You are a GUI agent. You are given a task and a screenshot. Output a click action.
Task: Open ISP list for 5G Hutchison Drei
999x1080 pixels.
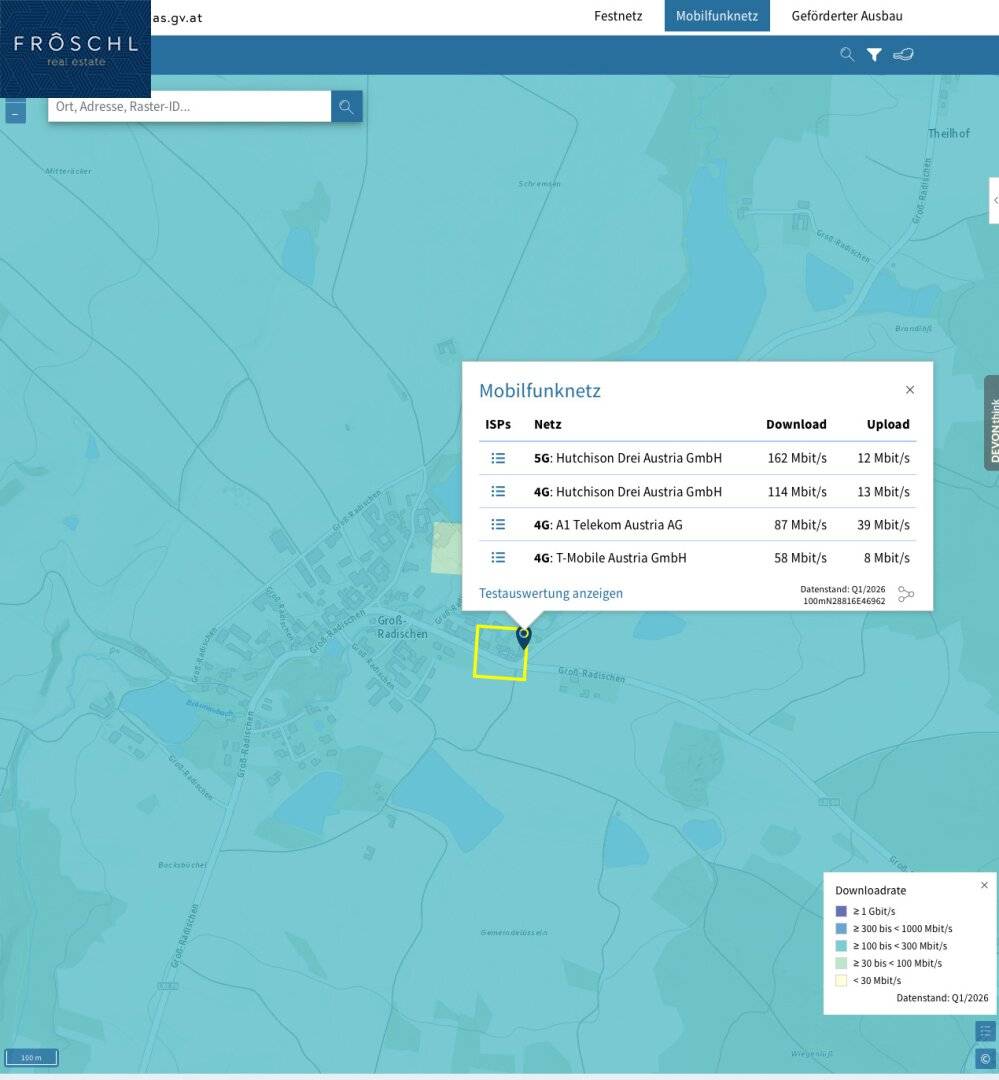tap(498, 458)
